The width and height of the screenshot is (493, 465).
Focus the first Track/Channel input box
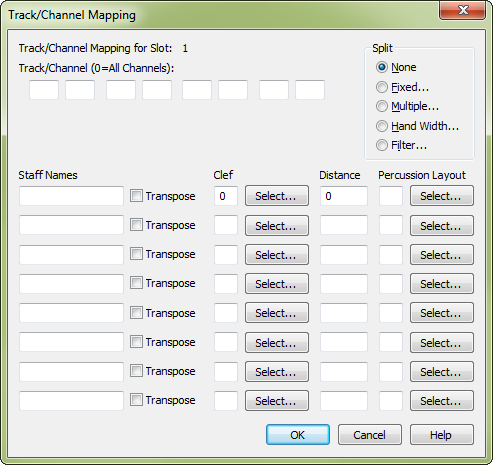pyautogui.click(x=44, y=90)
